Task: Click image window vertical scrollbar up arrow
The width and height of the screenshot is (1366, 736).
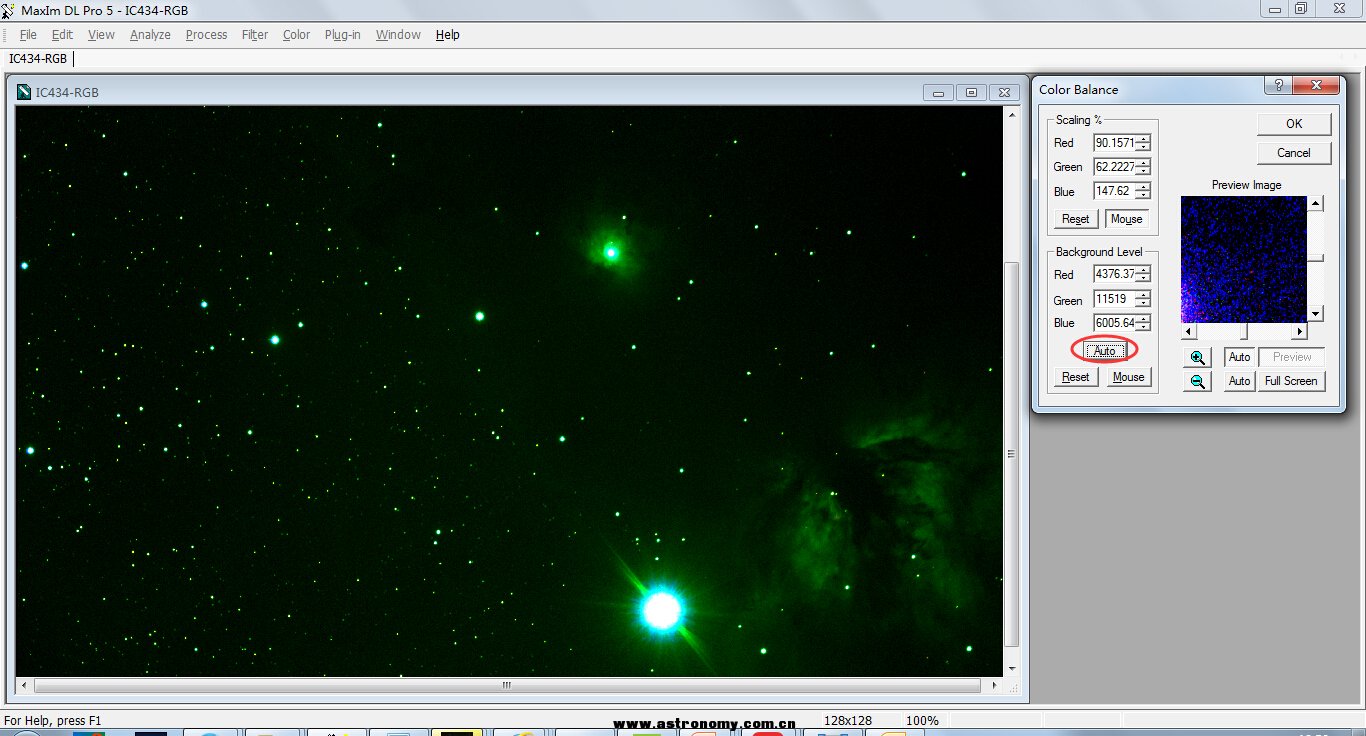Action: pos(1012,114)
